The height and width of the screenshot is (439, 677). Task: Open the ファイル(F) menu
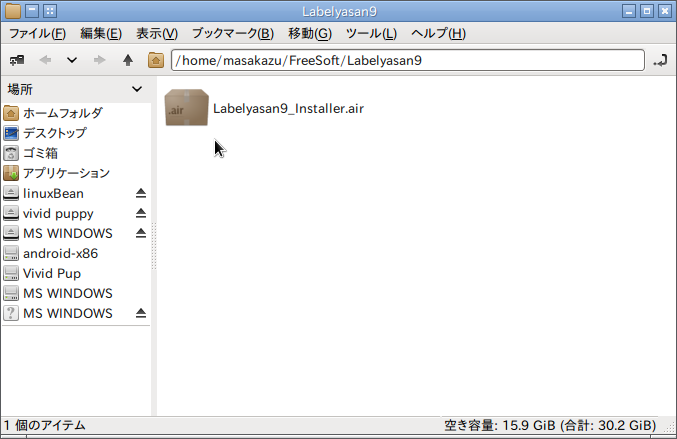38,33
